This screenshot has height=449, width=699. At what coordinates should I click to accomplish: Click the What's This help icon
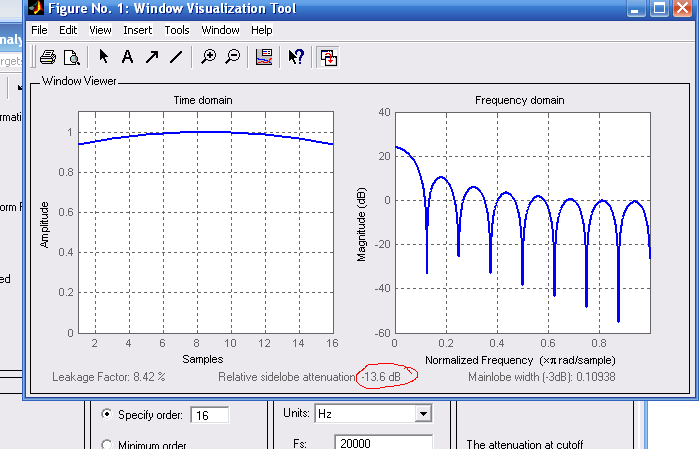tap(296, 57)
